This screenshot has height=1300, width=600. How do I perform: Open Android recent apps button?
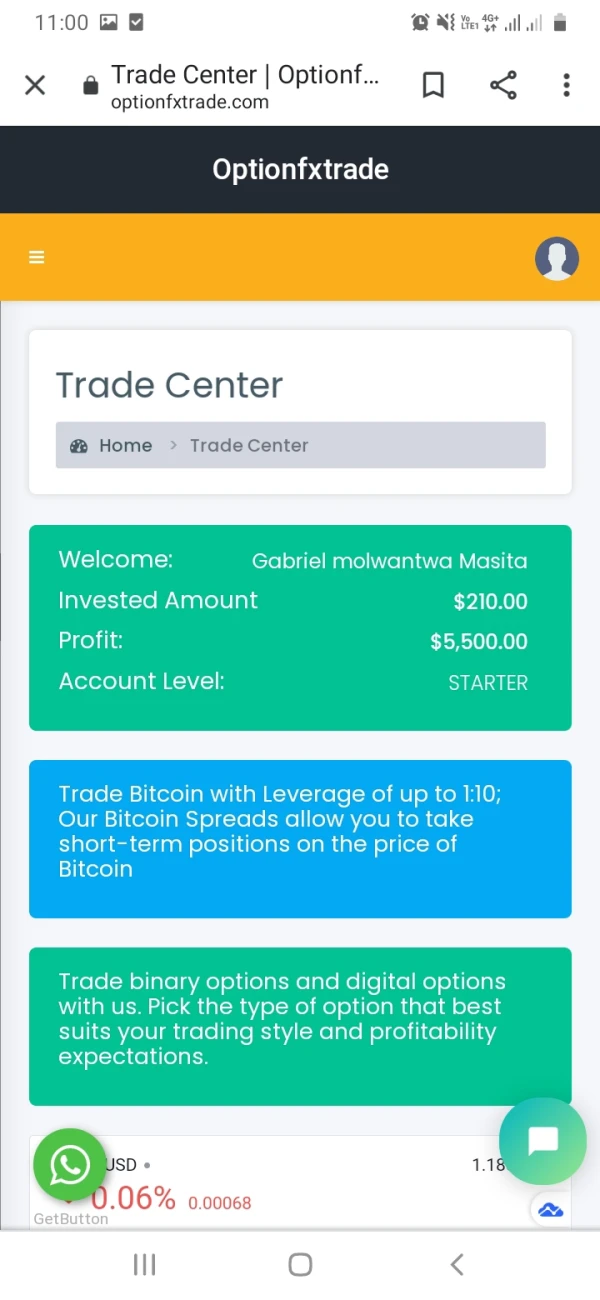click(x=145, y=1265)
